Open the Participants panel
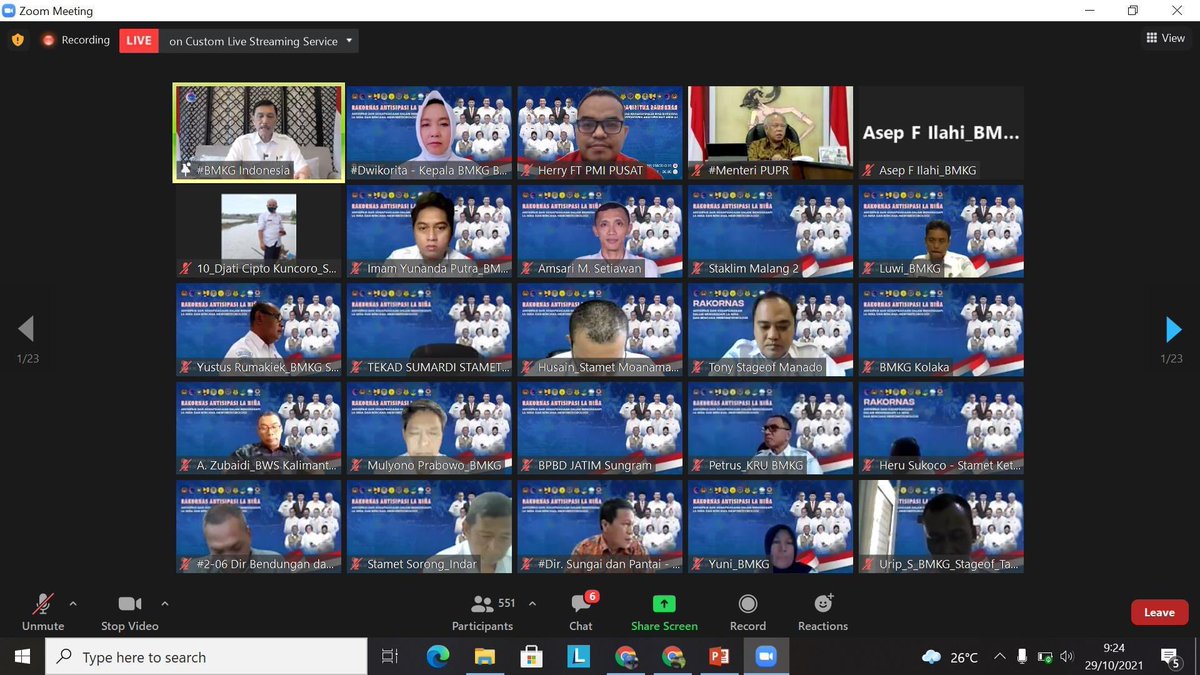The height and width of the screenshot is (675, 1200). tap(482, 611)
